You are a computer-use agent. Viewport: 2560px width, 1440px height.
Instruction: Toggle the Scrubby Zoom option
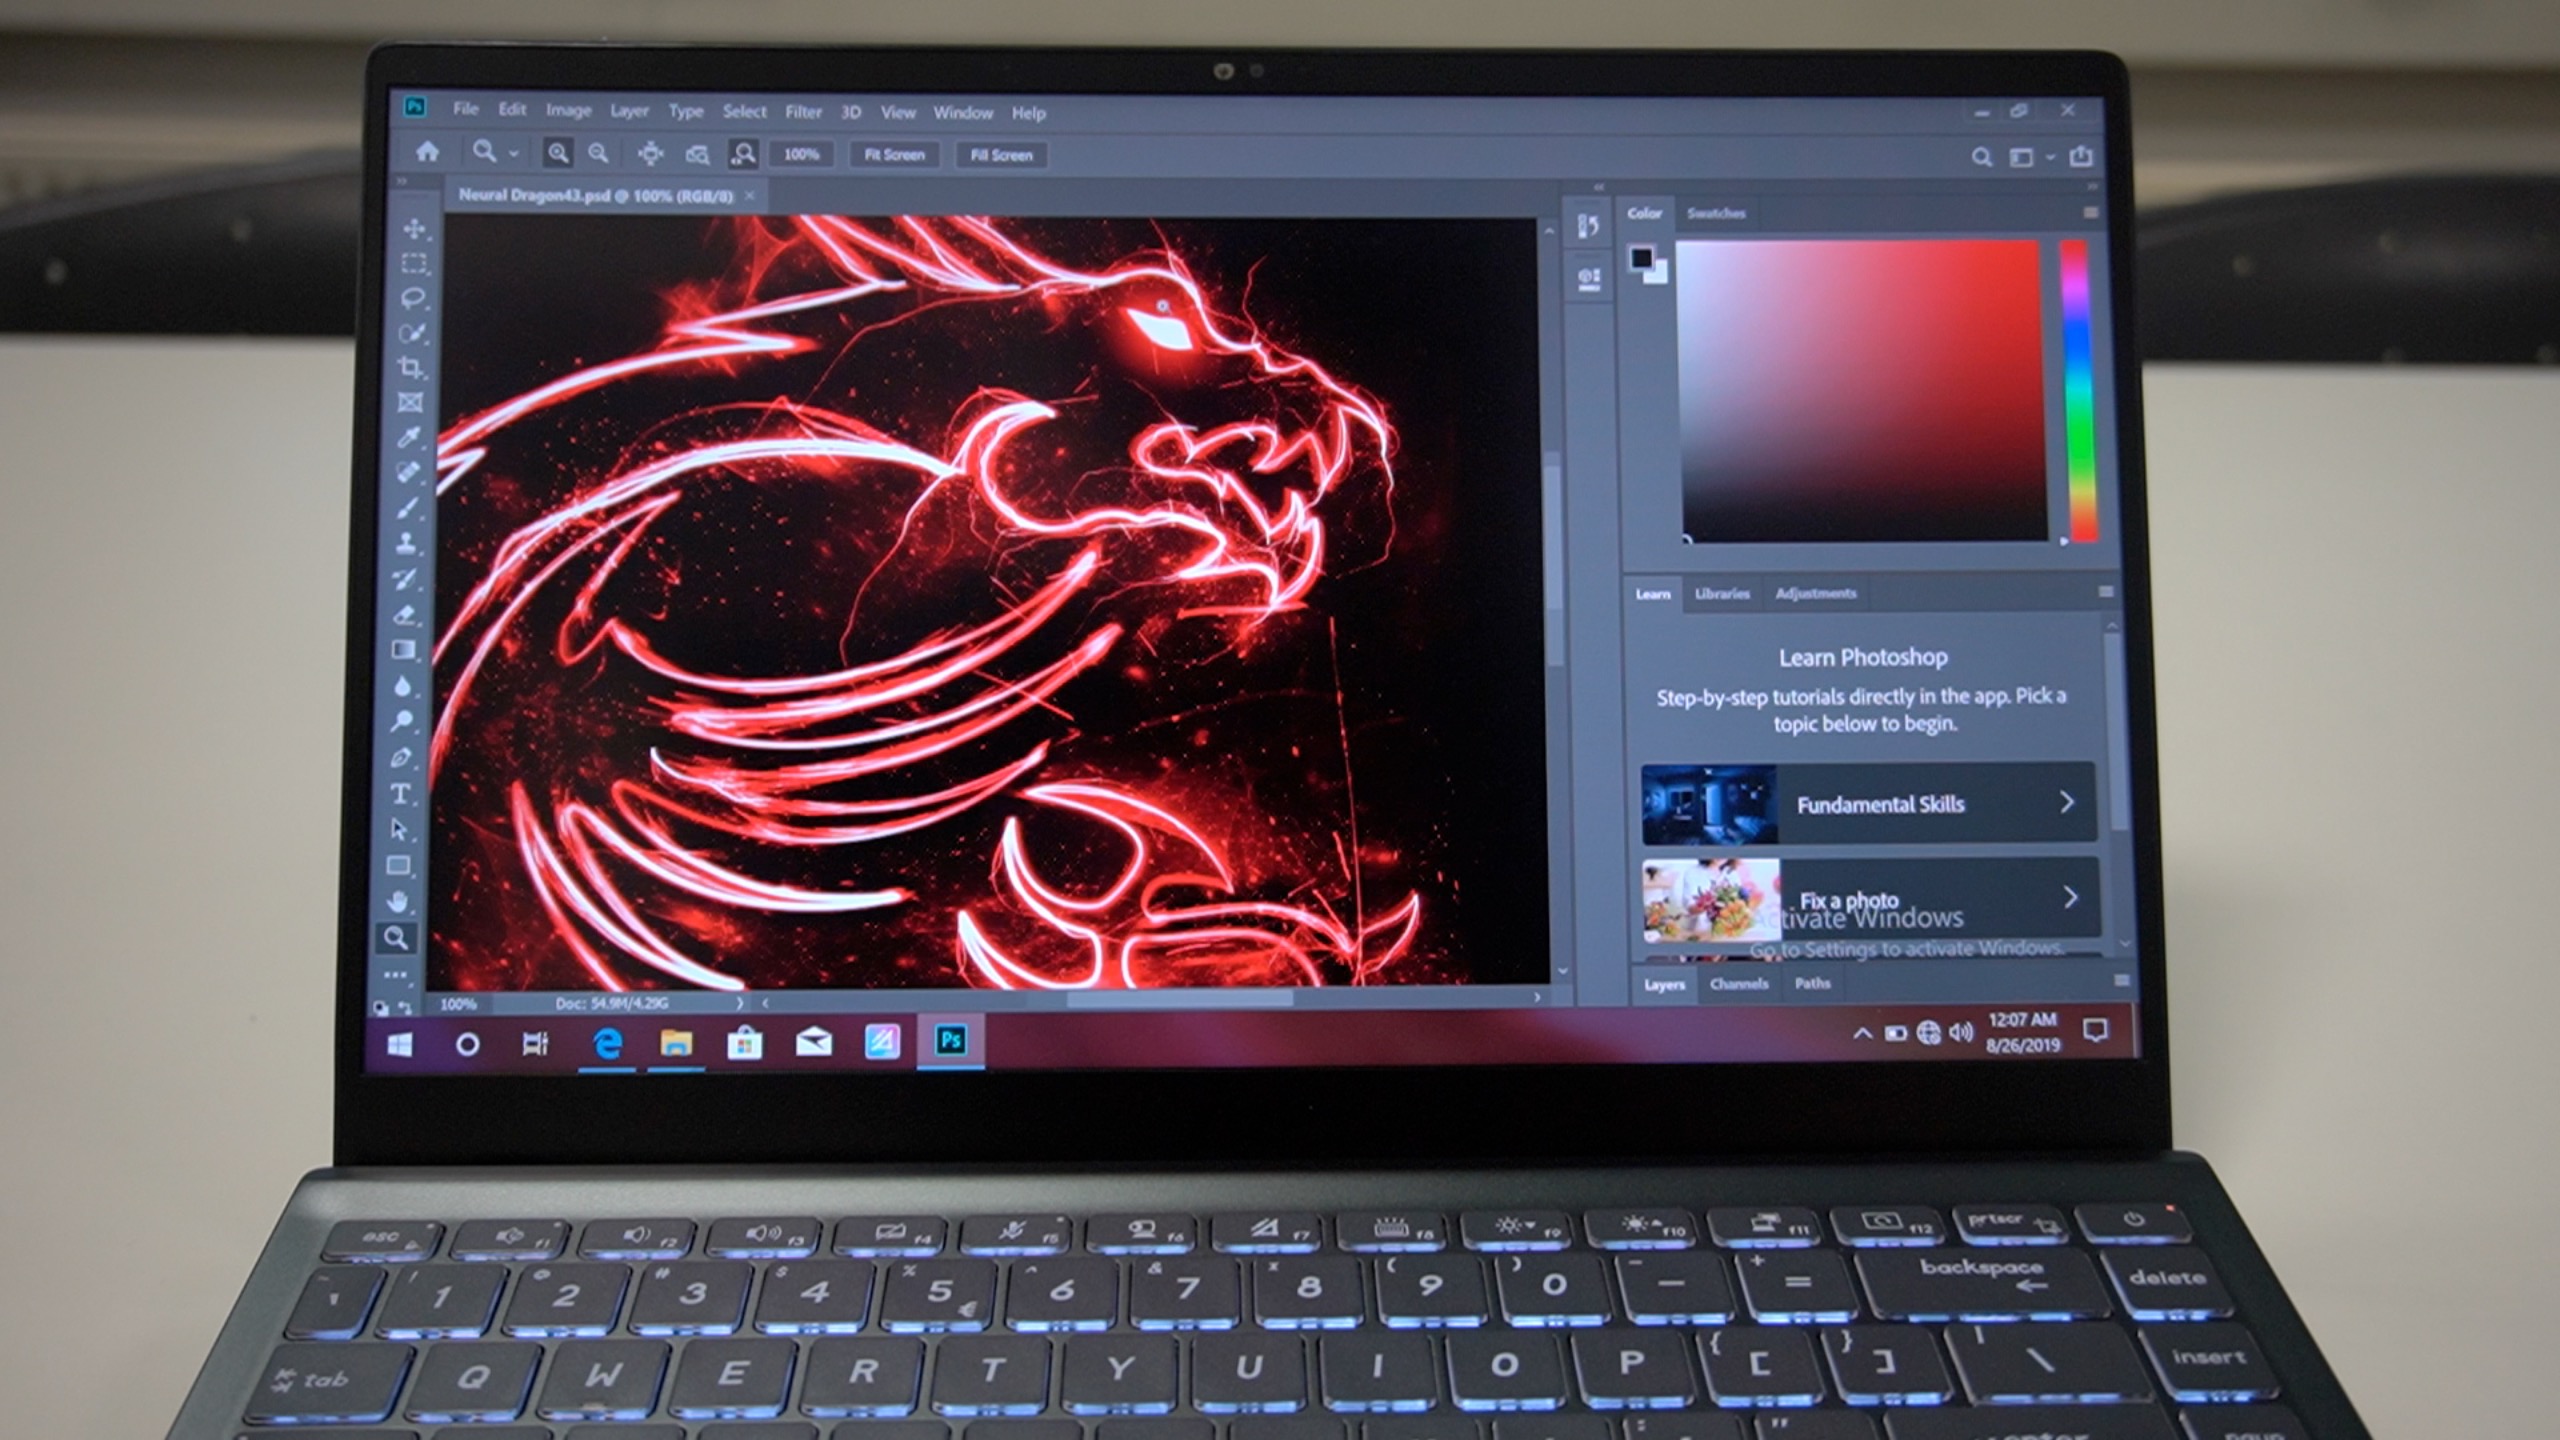click(x=743, y=153)
